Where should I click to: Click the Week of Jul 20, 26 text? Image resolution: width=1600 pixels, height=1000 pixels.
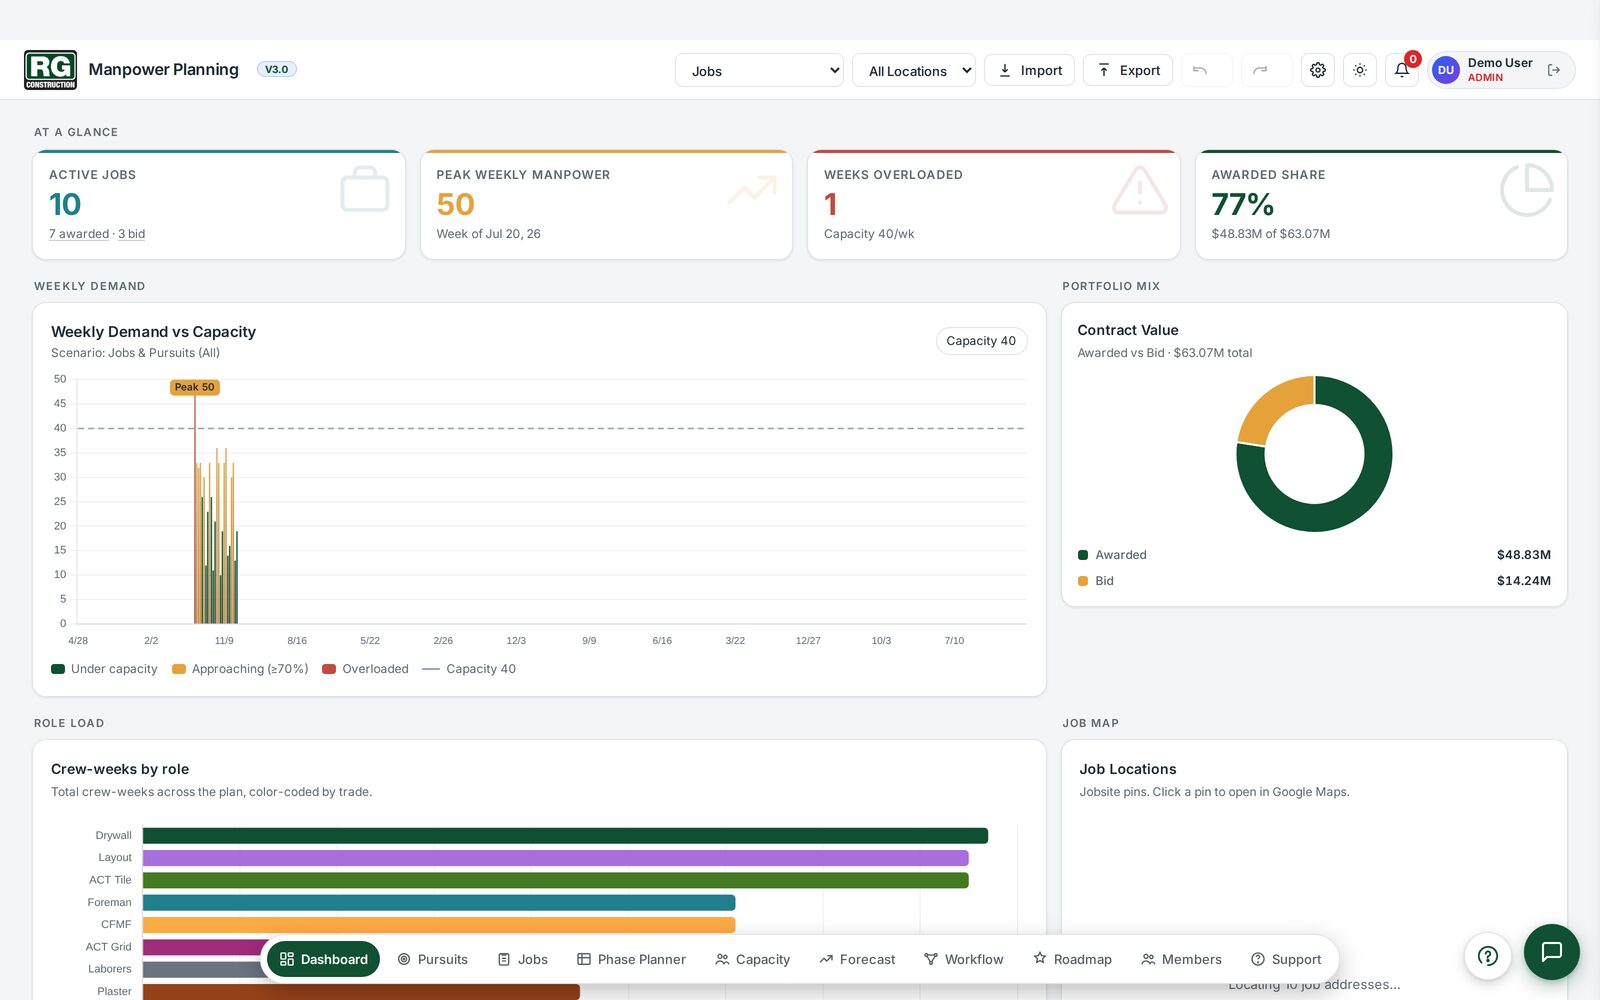pos(488,234)
